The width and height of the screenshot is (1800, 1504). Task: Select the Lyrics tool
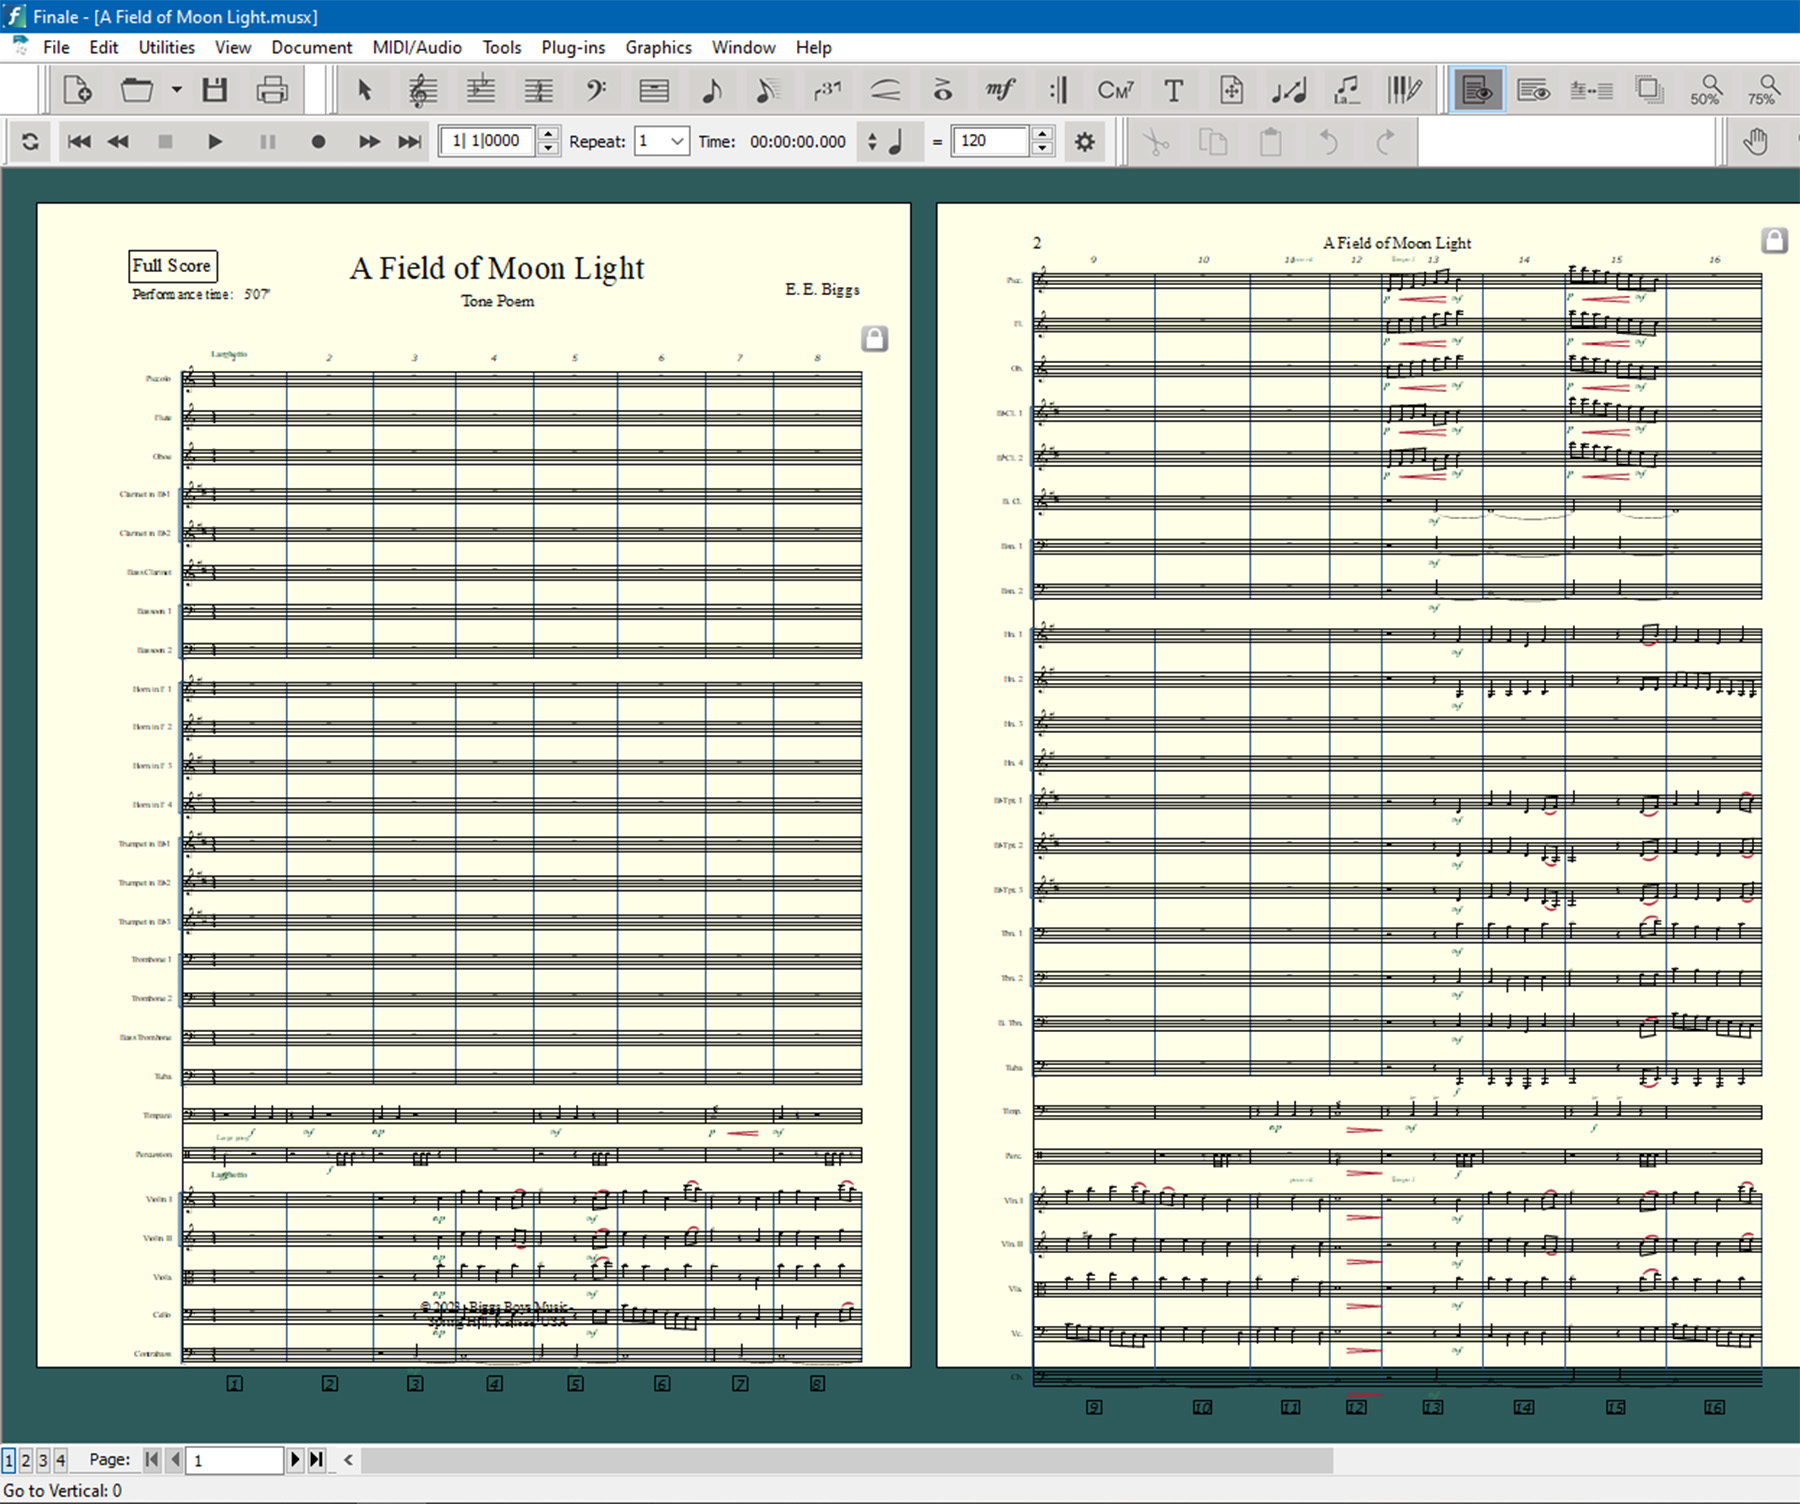click(x=1347, y=91)
